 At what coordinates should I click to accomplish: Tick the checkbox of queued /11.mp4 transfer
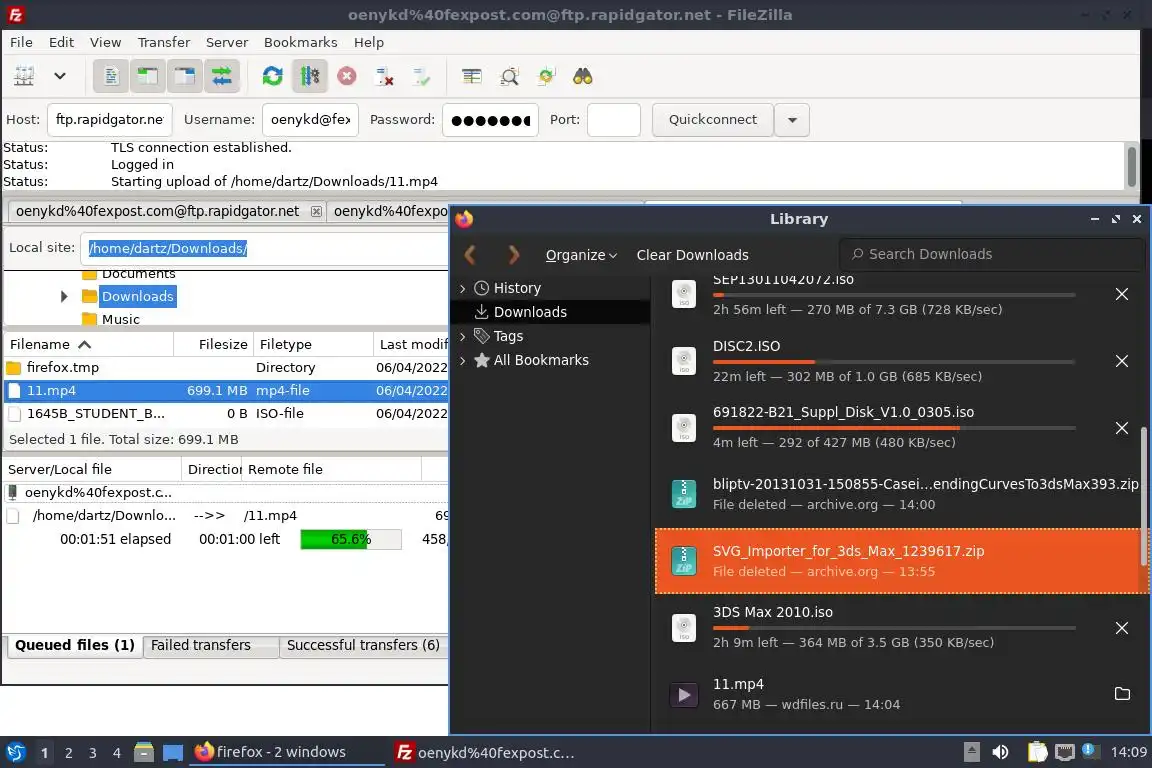point(13,516)
